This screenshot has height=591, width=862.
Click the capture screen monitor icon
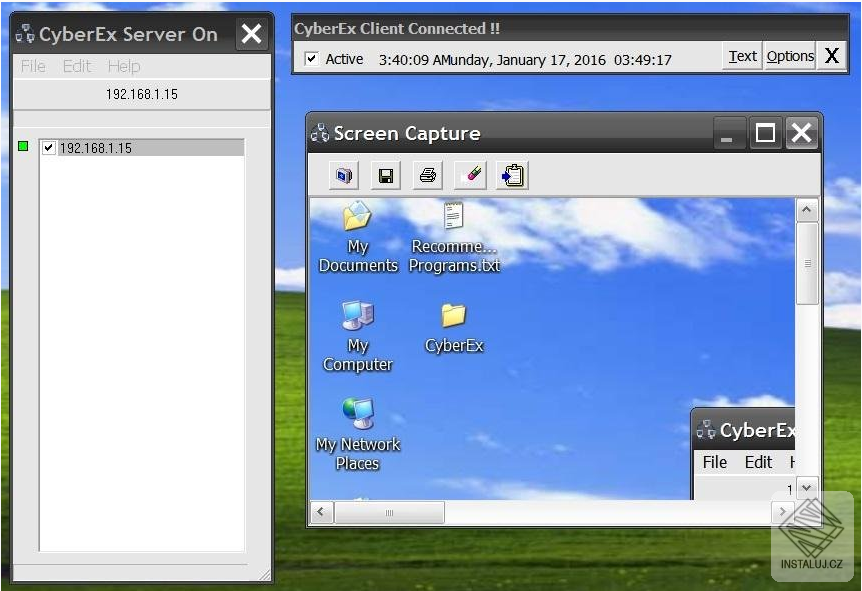(x=344, y=175)
